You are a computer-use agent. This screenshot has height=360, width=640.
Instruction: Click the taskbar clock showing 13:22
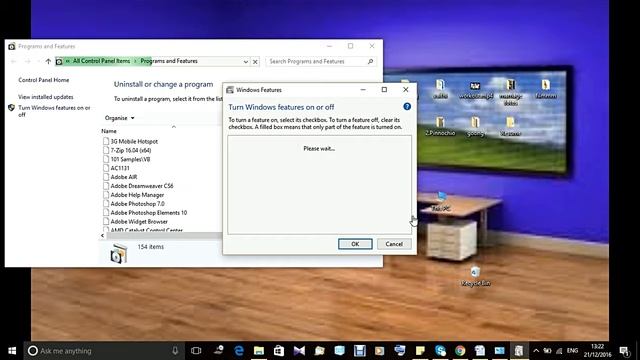point(597,351)
